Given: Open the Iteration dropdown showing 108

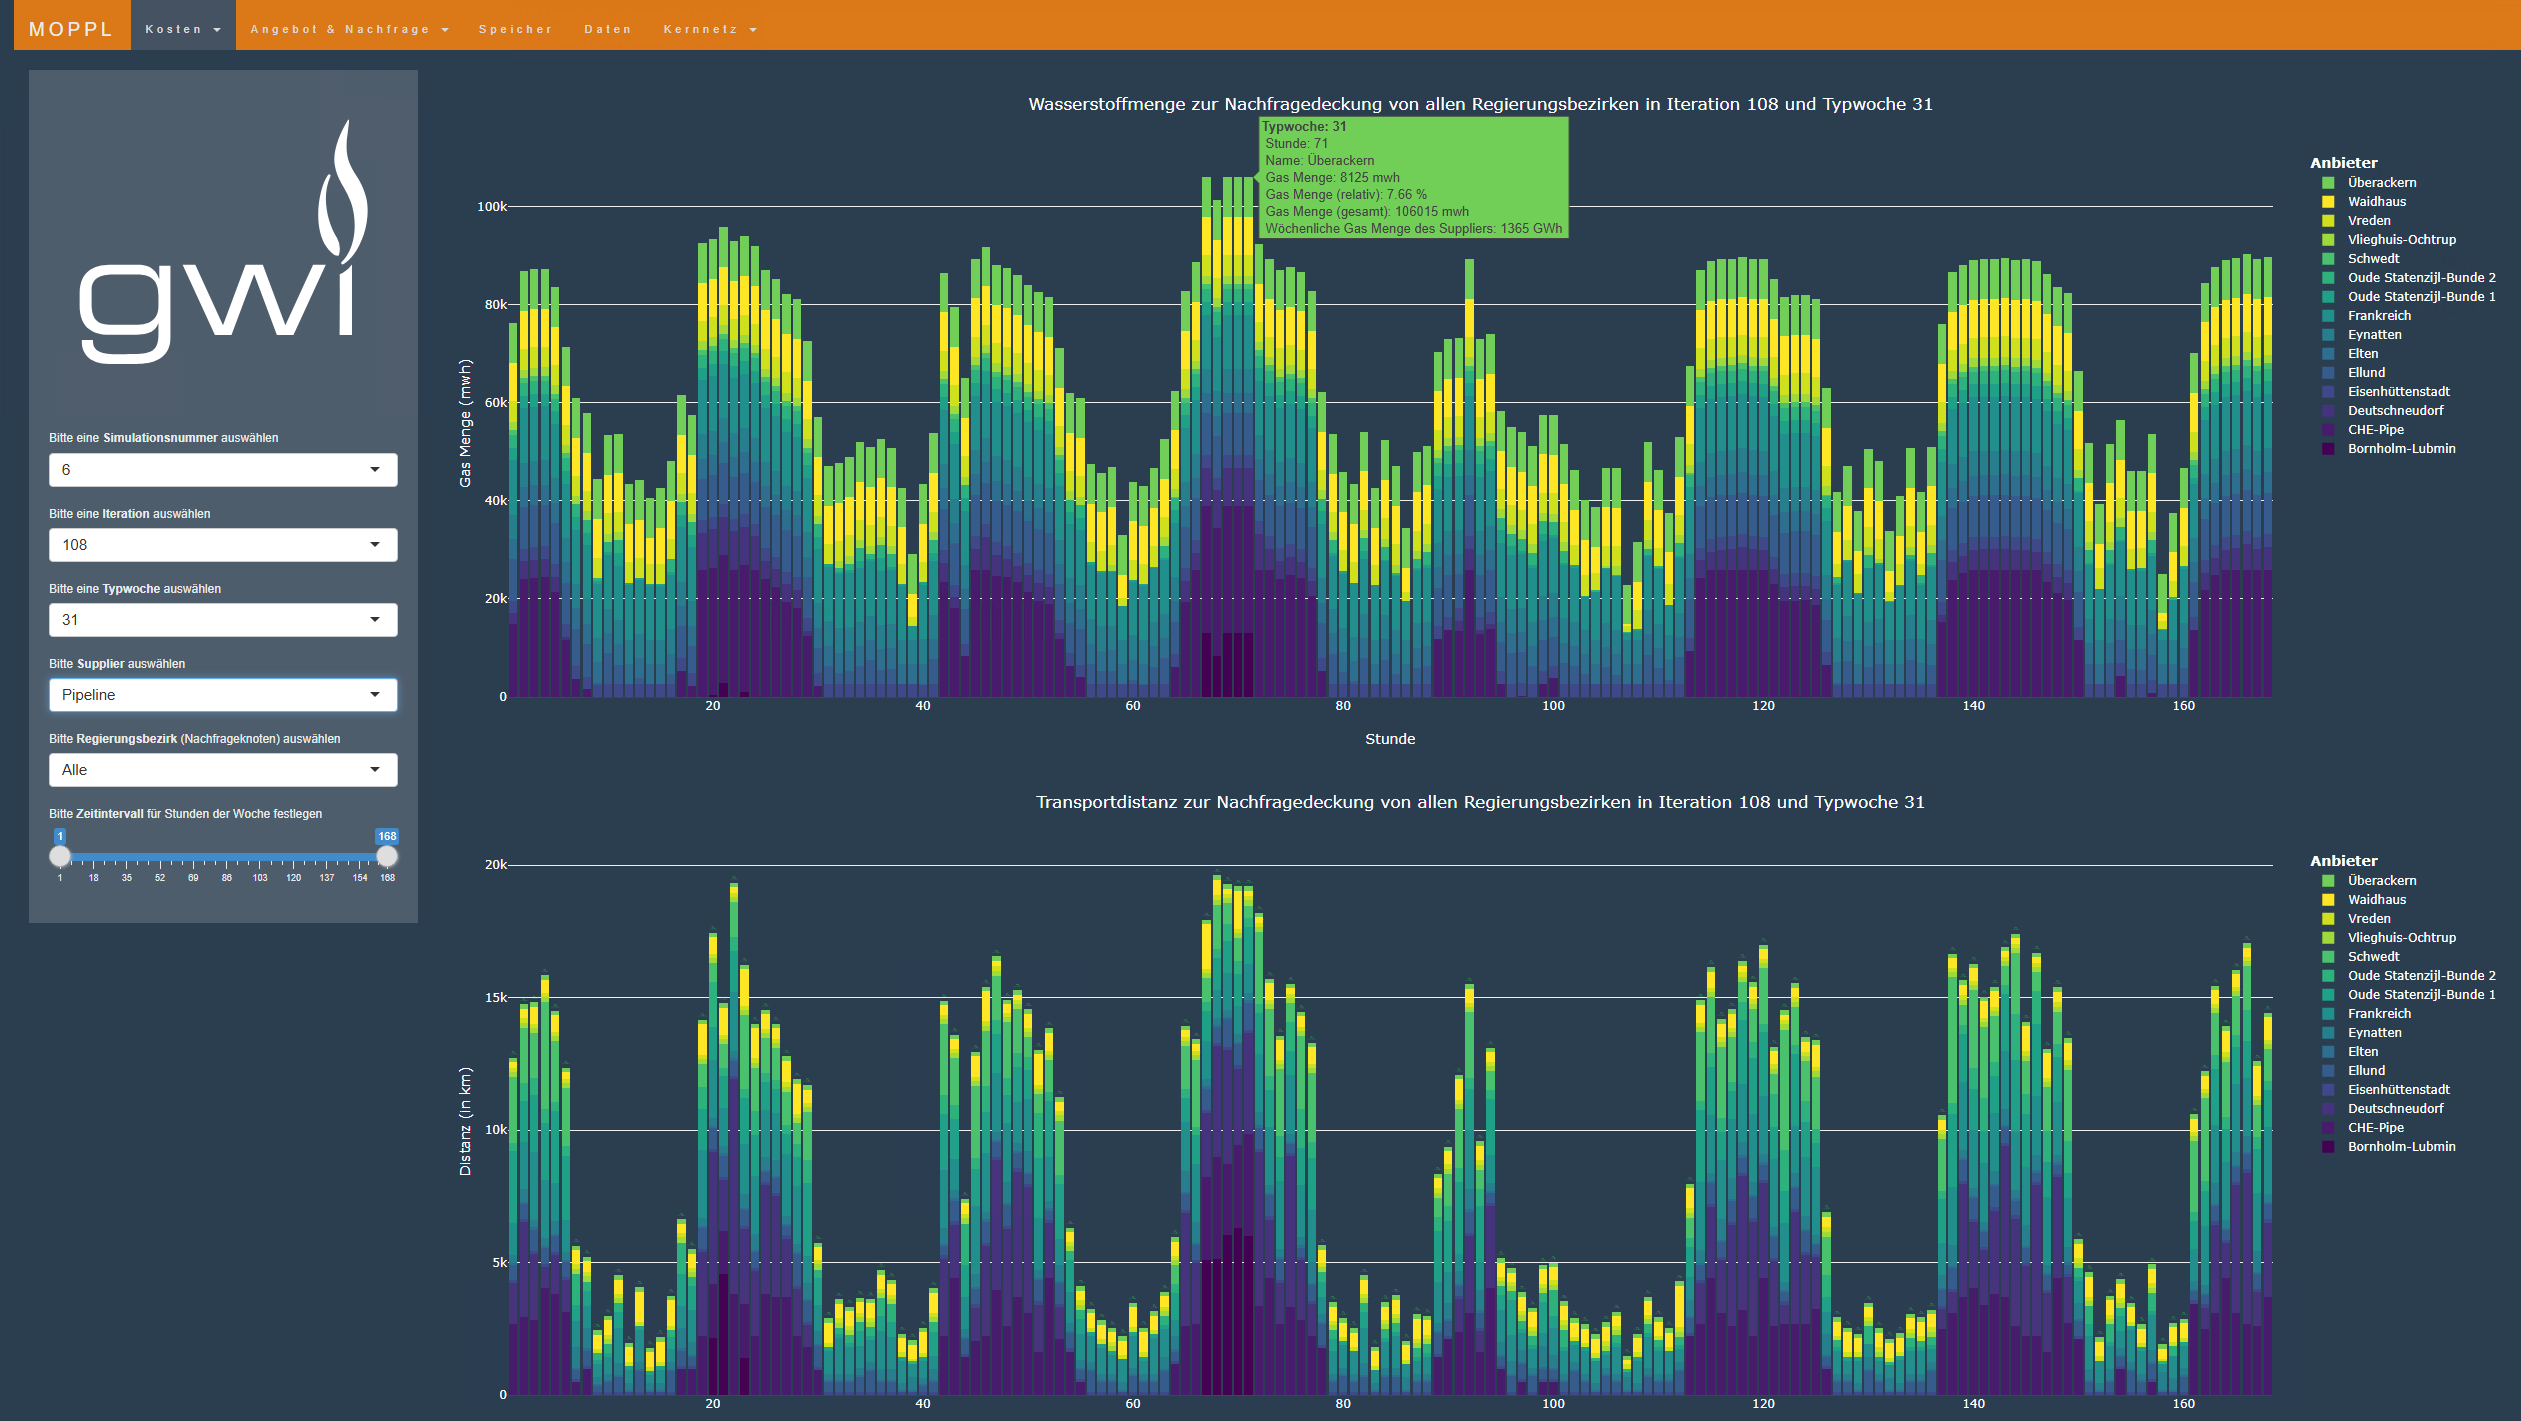Looking at the screenshot, I should point(223,545).
